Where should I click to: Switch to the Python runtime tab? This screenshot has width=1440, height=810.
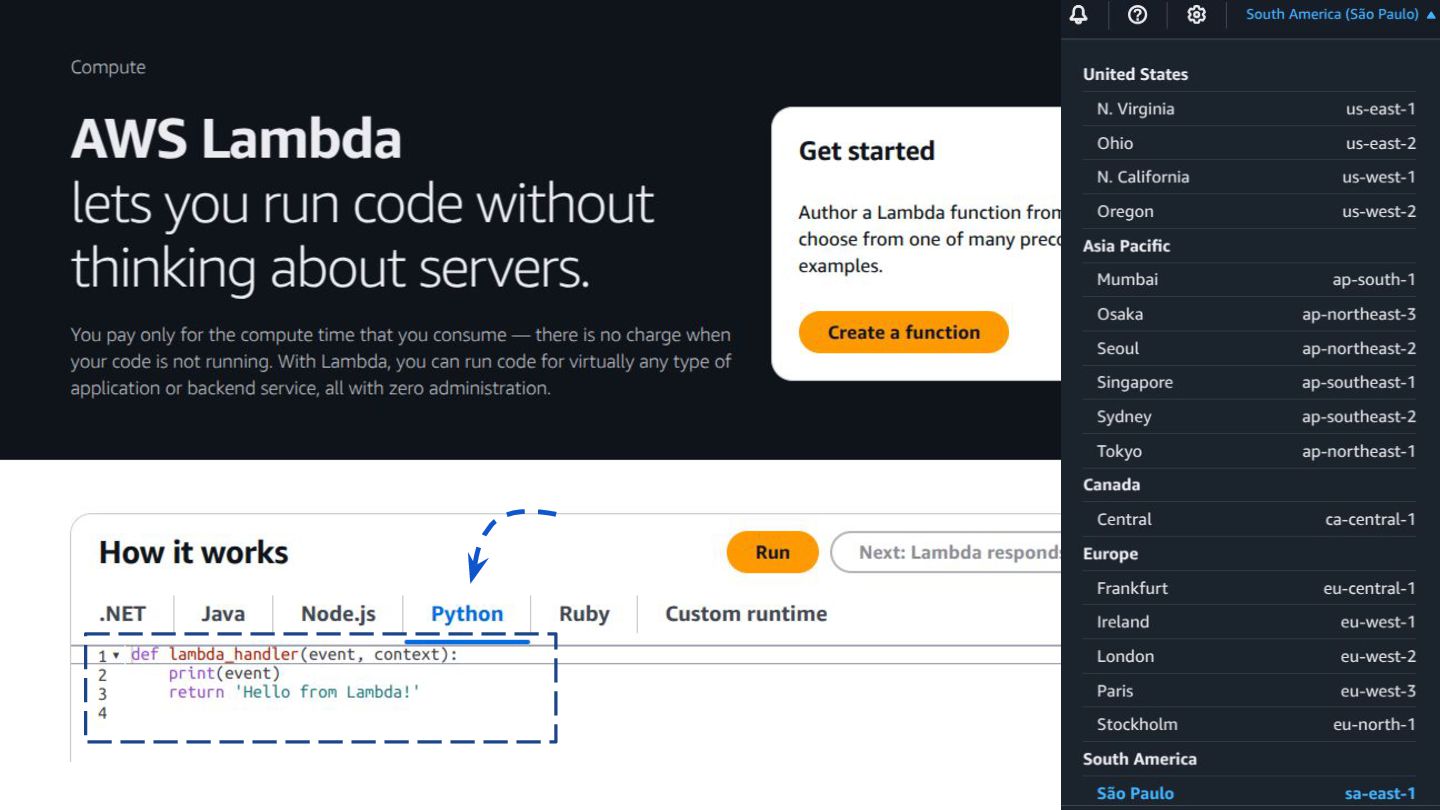tap(467, 614)
